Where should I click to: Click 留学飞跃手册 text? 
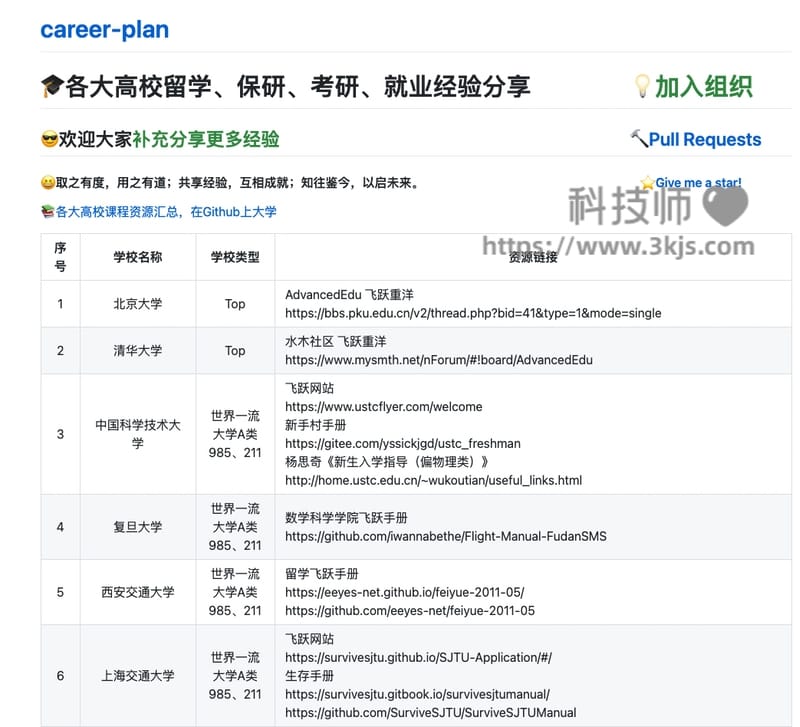(322, 574)
